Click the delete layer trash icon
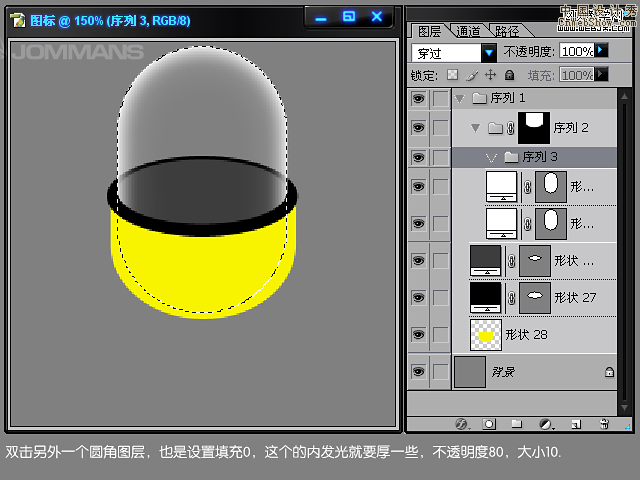The height and width of the screenshot is (480, 640). [603, 423]
